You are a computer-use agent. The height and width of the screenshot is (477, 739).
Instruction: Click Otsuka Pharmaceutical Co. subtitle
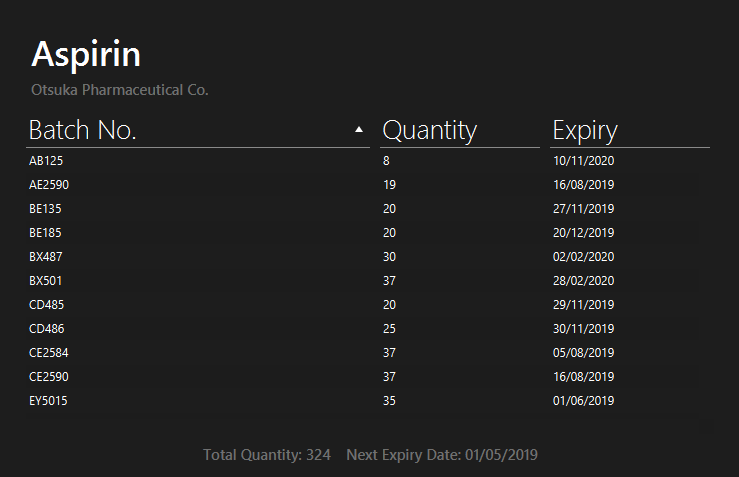[120, 90]
